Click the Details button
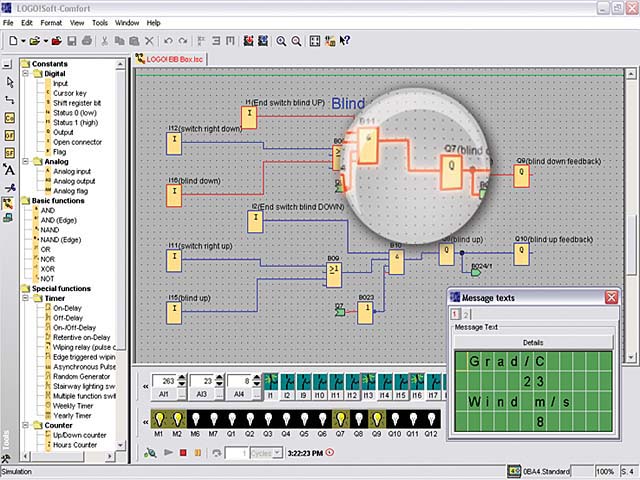The image size is (640, 480). coord(533,342)
